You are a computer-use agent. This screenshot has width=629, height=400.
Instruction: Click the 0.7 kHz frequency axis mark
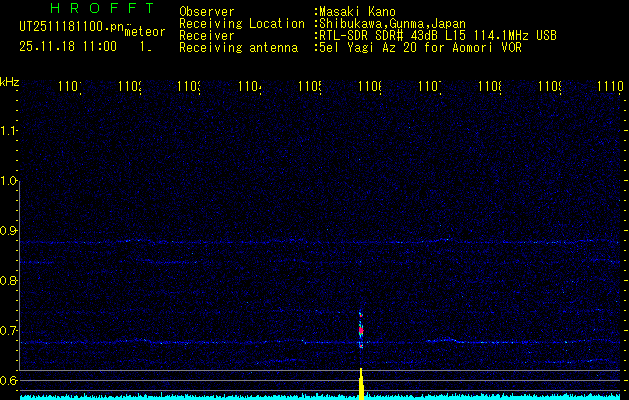9,330
